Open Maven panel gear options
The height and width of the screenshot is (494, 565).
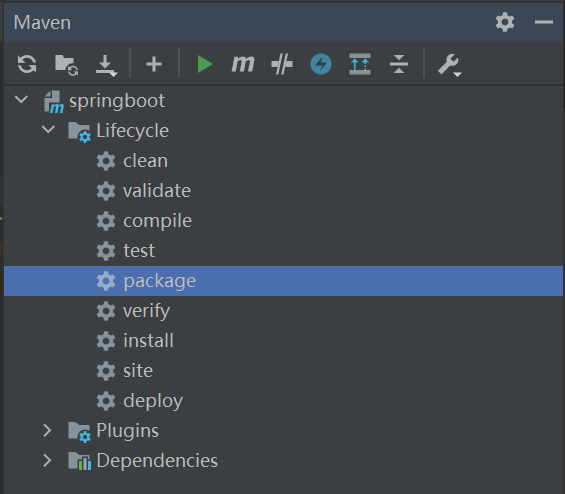[x=505, y=22]
